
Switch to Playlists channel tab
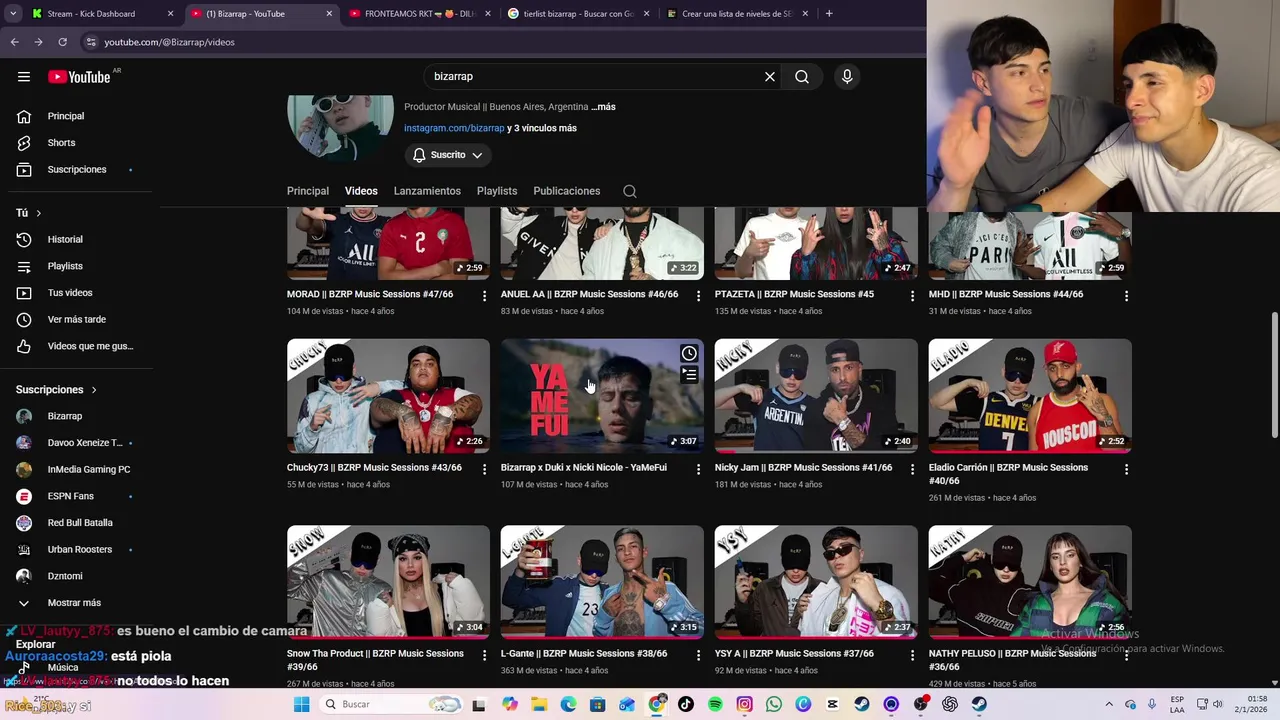point(497,191)
